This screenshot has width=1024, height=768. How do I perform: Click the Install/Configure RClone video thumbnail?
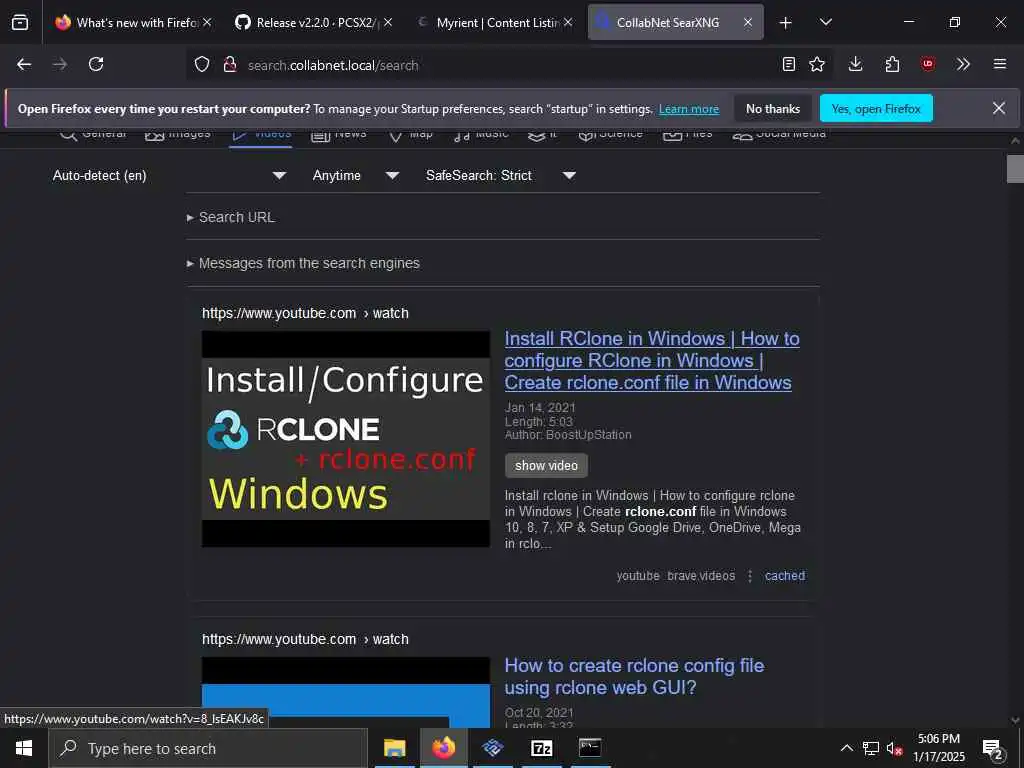click(x=345, y=439)
